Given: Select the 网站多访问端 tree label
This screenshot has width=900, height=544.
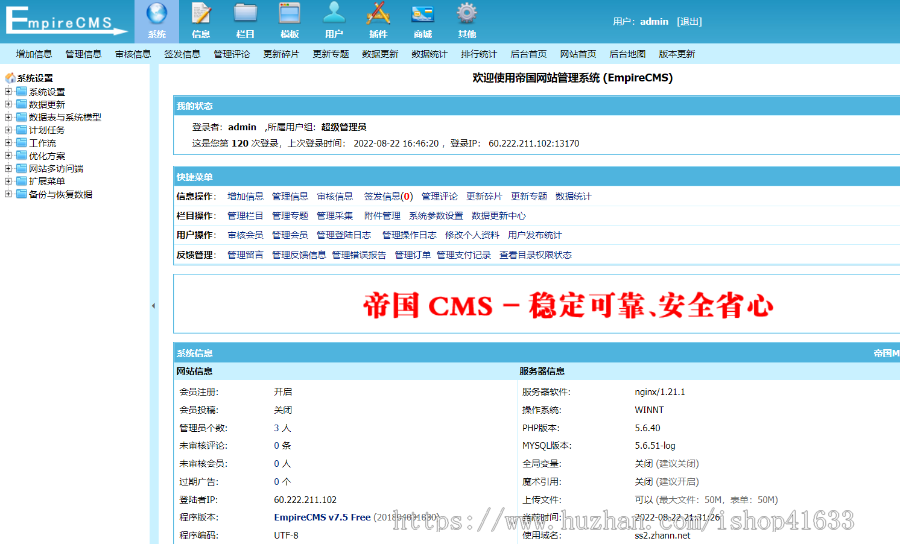Looking at the screenshot, I should click(x=56, y=169).
